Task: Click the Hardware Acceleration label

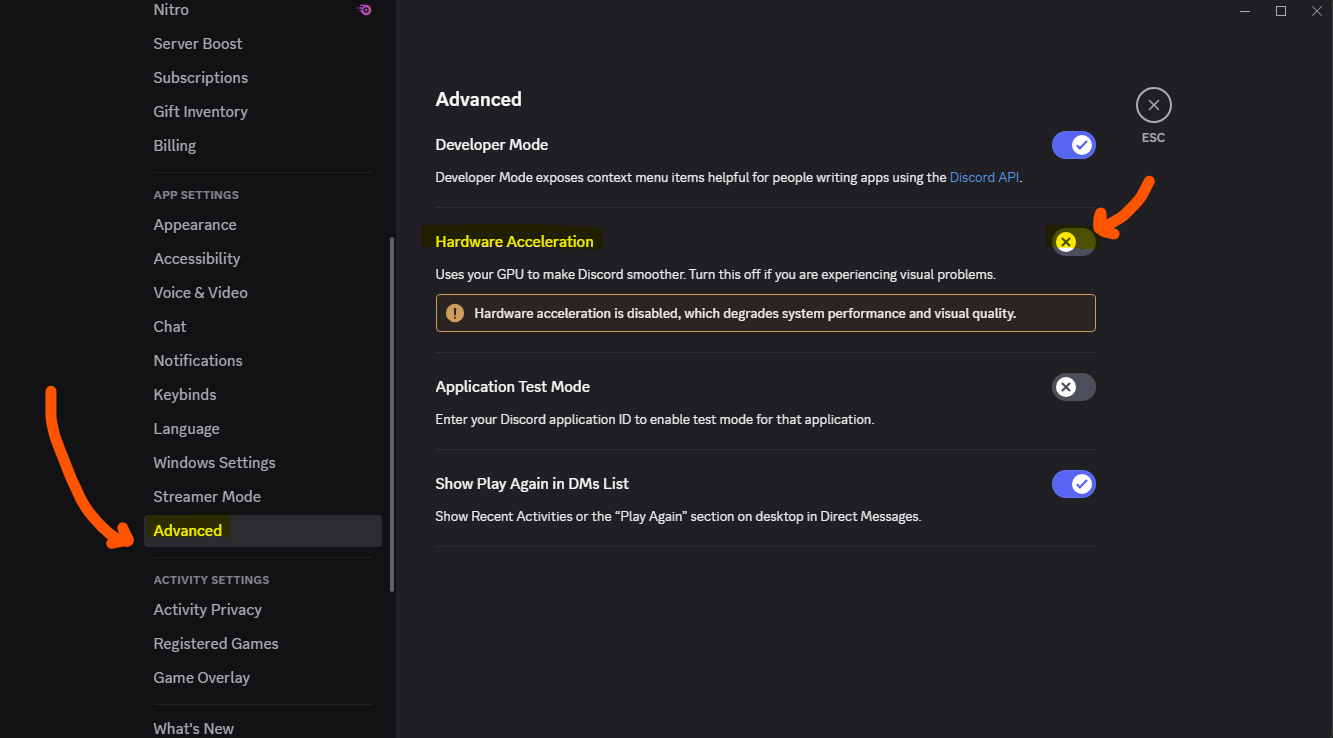Action: click(514, 241)
